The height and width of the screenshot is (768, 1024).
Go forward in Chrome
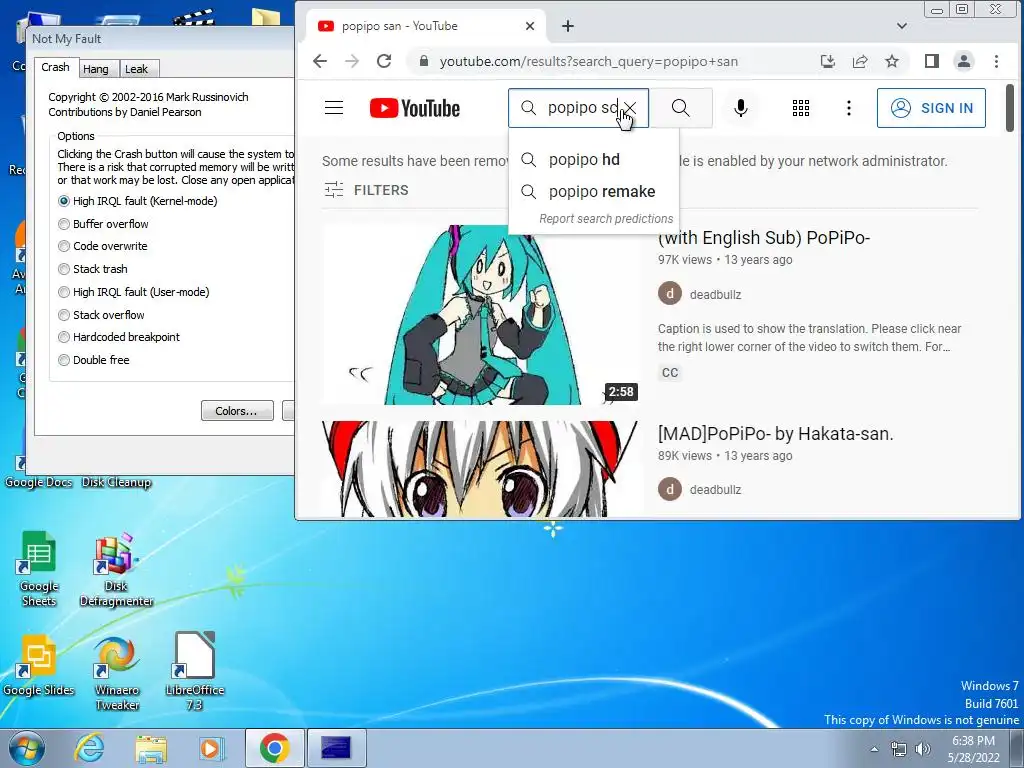pos(352,61)
